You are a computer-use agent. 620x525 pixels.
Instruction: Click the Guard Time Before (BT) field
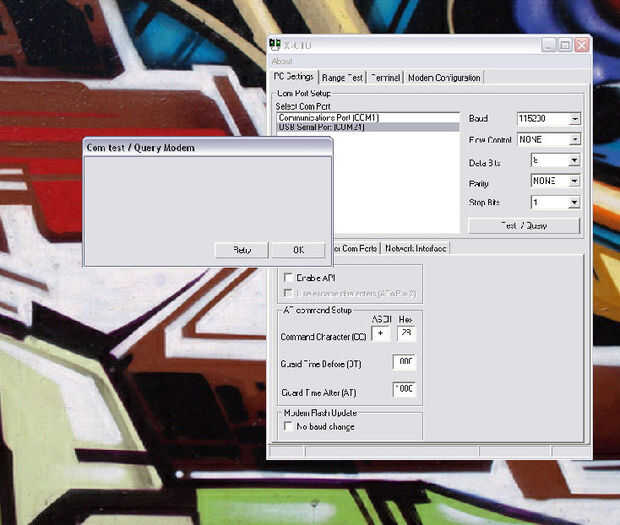404,362
